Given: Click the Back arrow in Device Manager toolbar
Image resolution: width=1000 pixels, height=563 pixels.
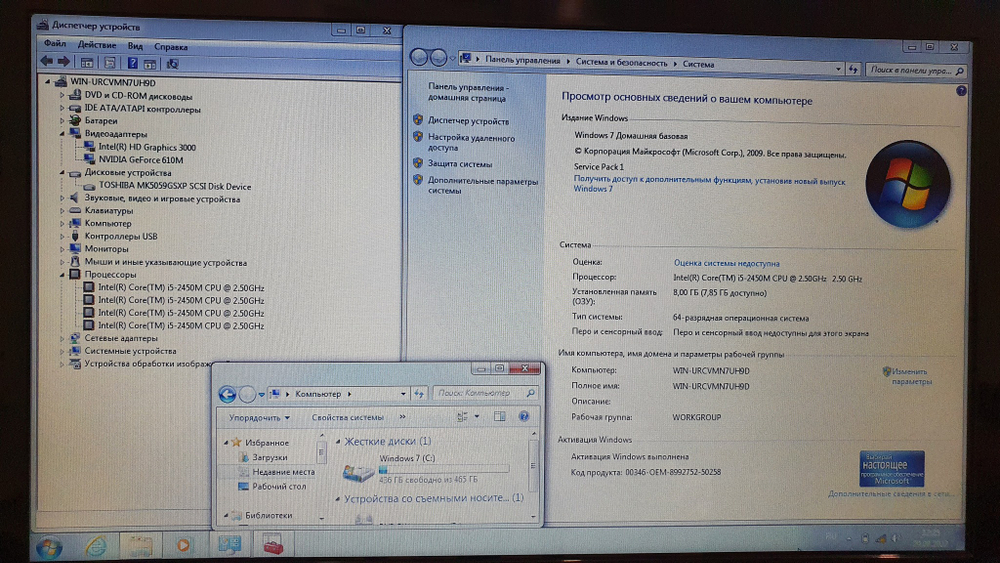Looking at the screenshot, I should [47, 62].
